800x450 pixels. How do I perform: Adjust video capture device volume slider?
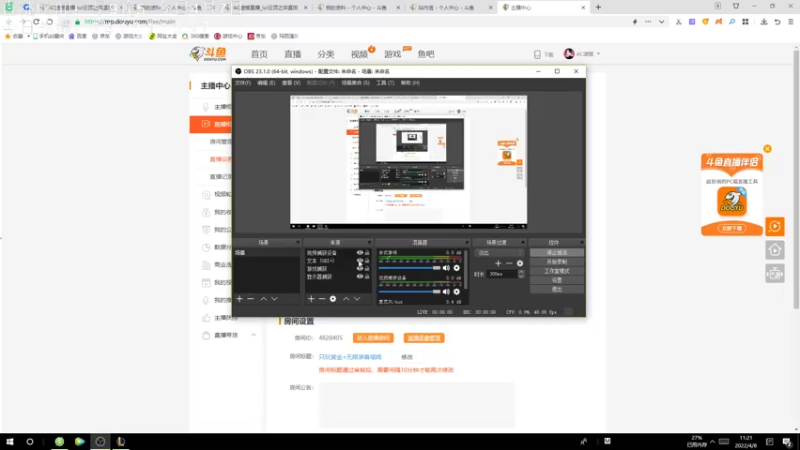pyautogui.click(x=409, y=292)
